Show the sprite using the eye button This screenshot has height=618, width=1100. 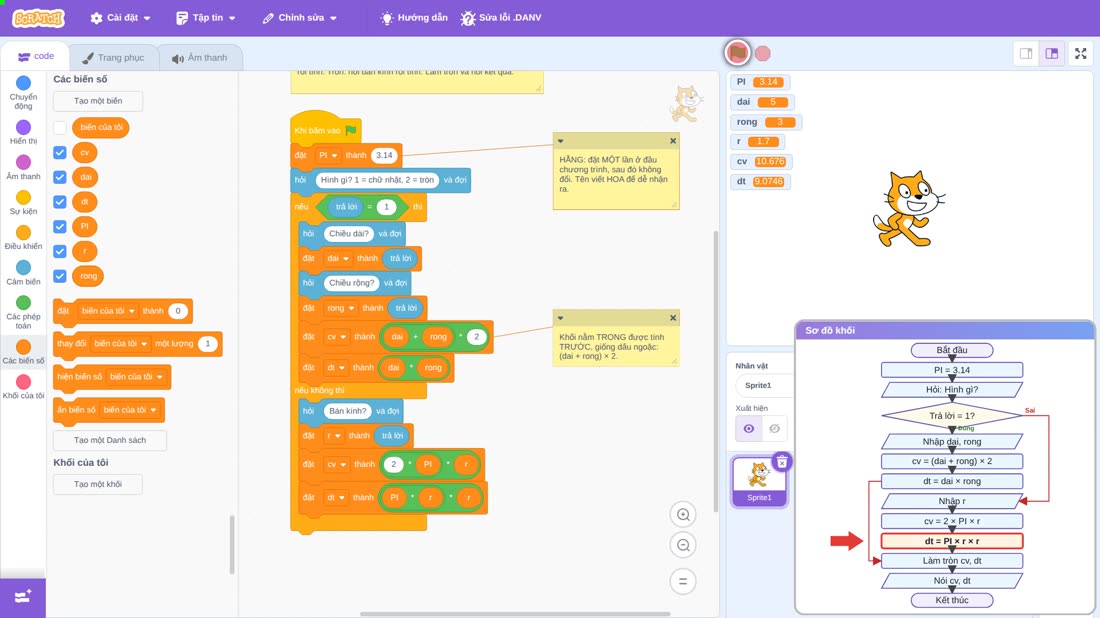pyautogui.click(x=749, y=429)
